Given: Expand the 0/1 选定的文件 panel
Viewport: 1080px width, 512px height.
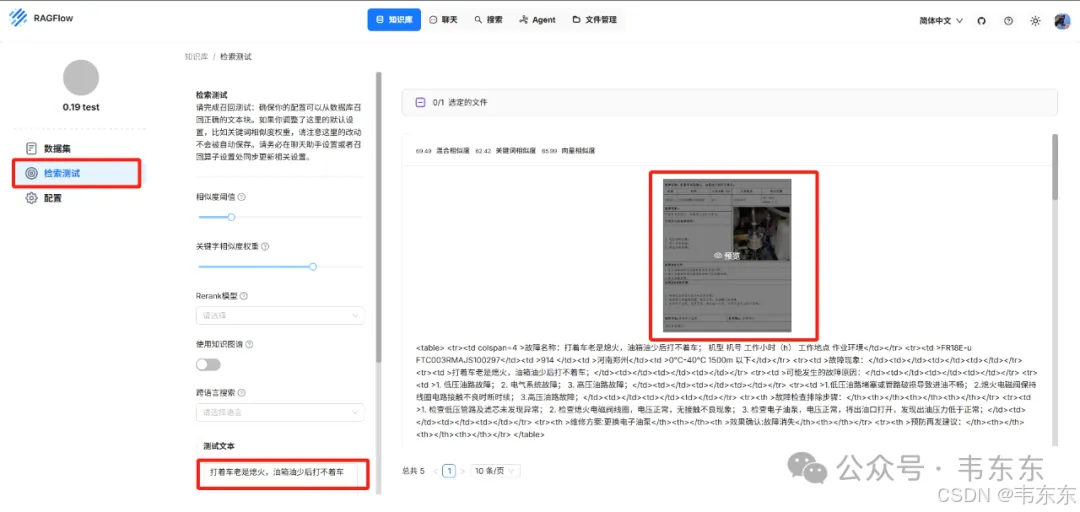Looking at the screenshot, I should coord(729,102).
